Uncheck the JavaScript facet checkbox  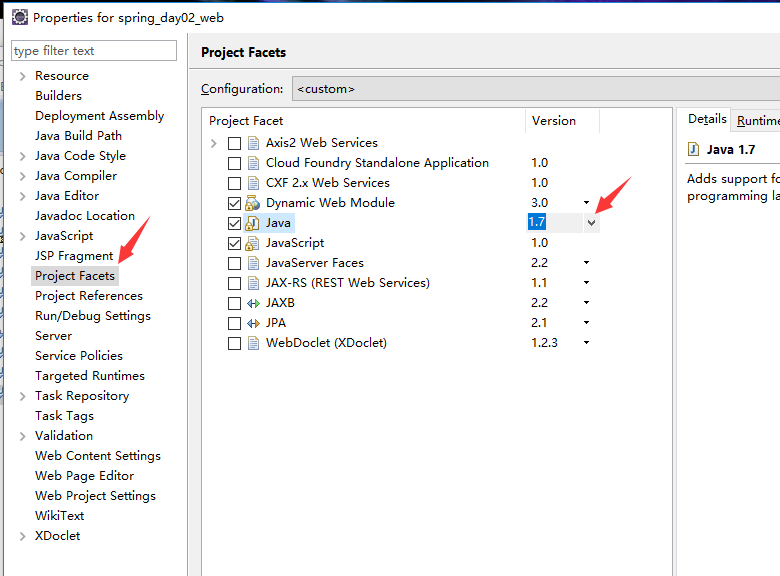coord(234,243)
